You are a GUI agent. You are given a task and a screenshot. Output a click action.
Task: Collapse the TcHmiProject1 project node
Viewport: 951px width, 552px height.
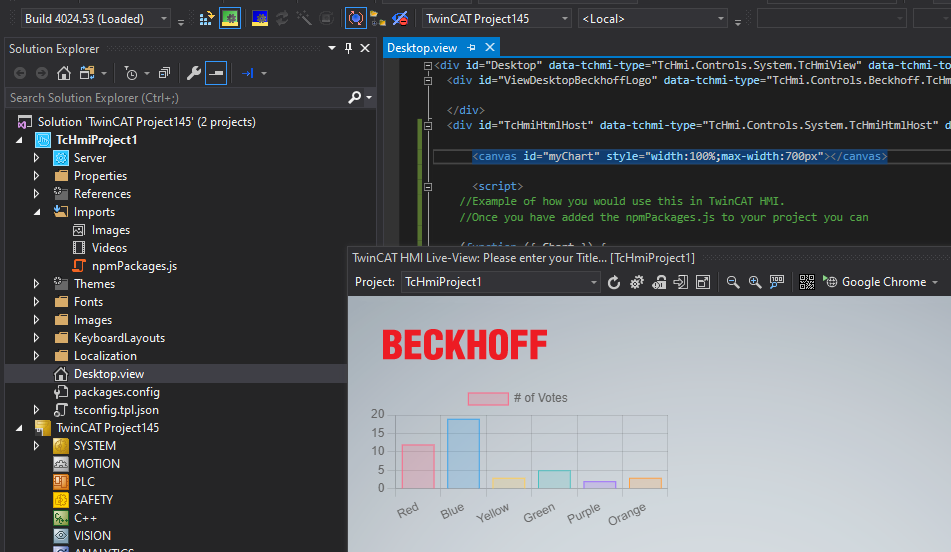[x=19, y=140]
